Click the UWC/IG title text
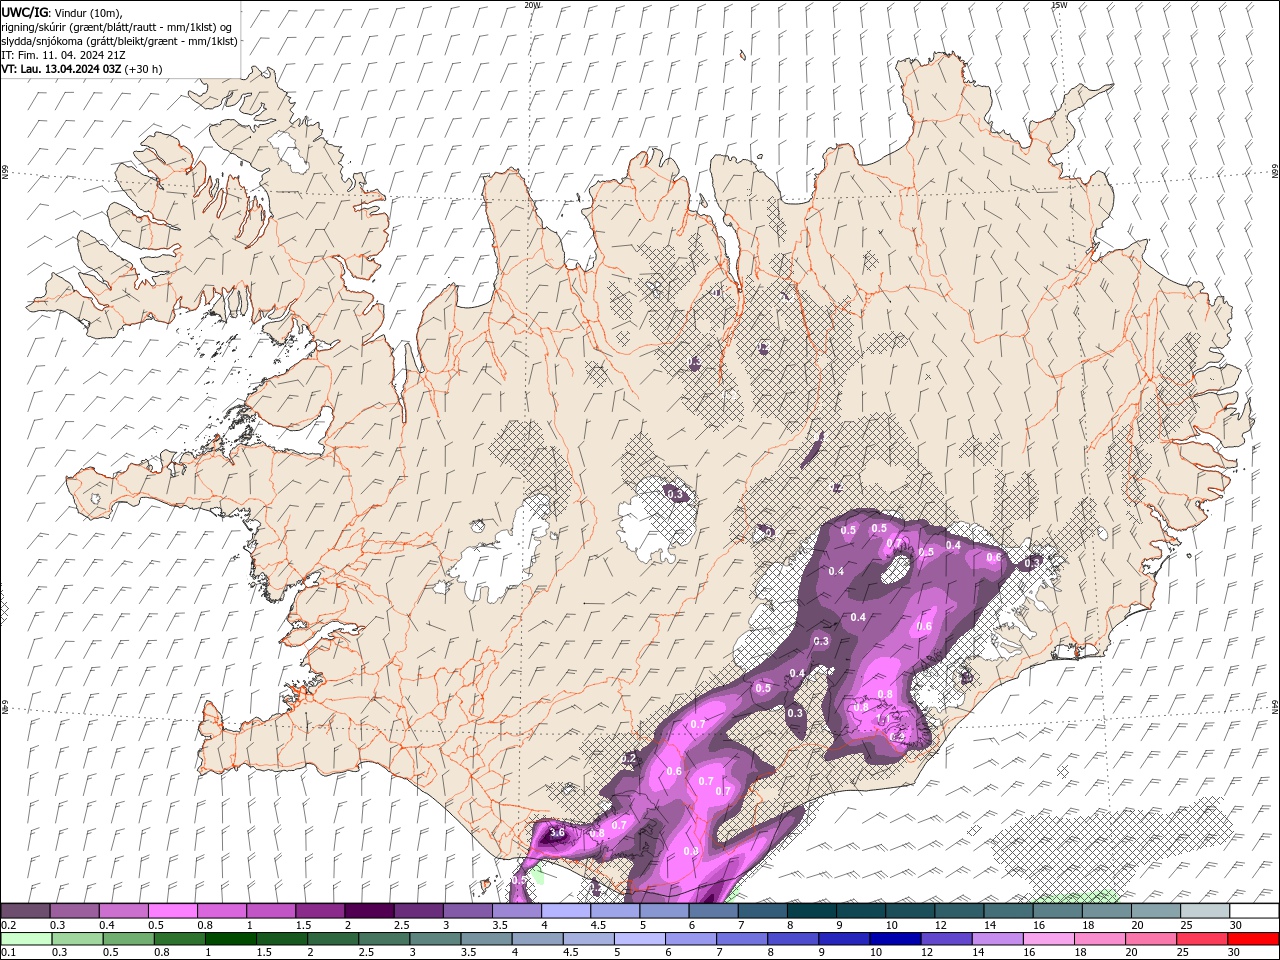This screenshot has height=960, width=1280. coord(24,12)
